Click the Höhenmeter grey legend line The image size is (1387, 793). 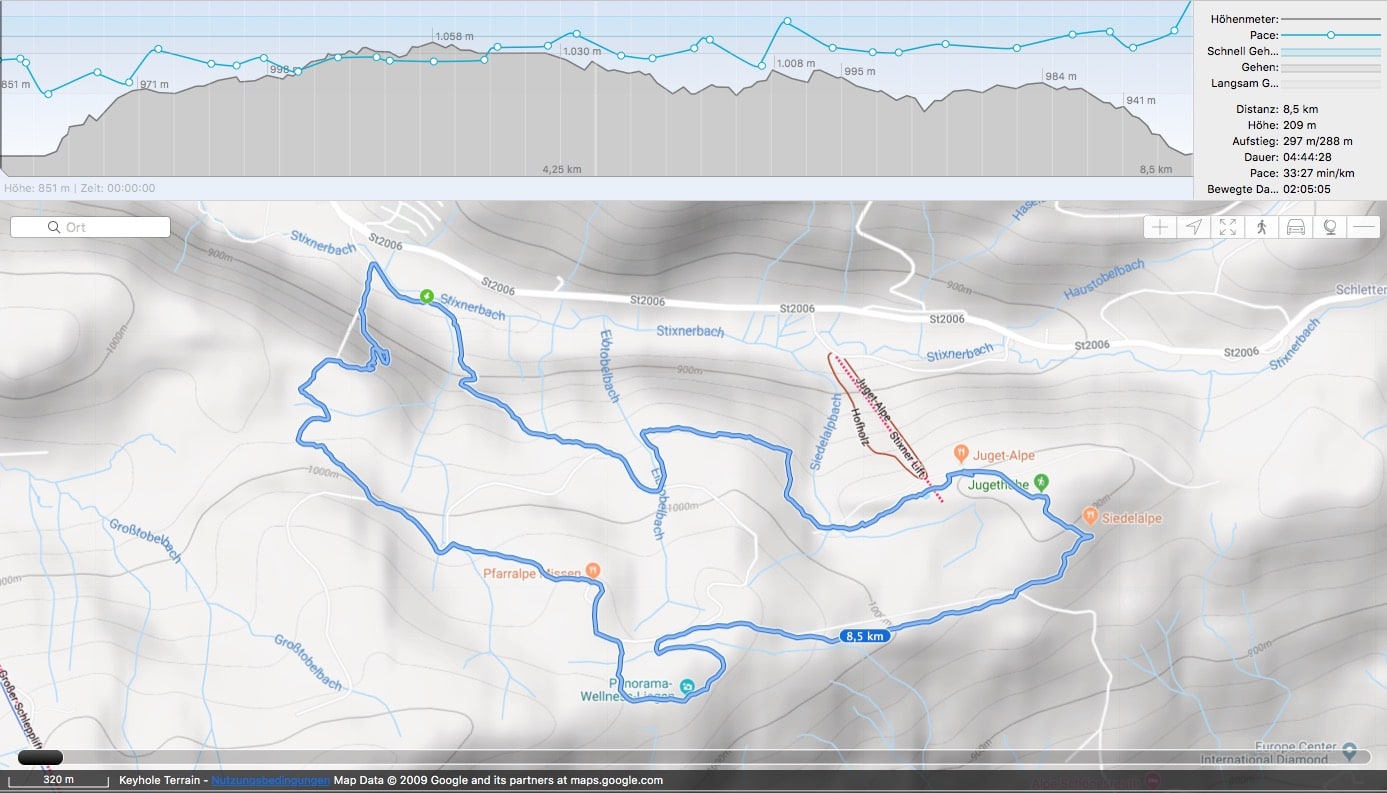(1330, 19)
